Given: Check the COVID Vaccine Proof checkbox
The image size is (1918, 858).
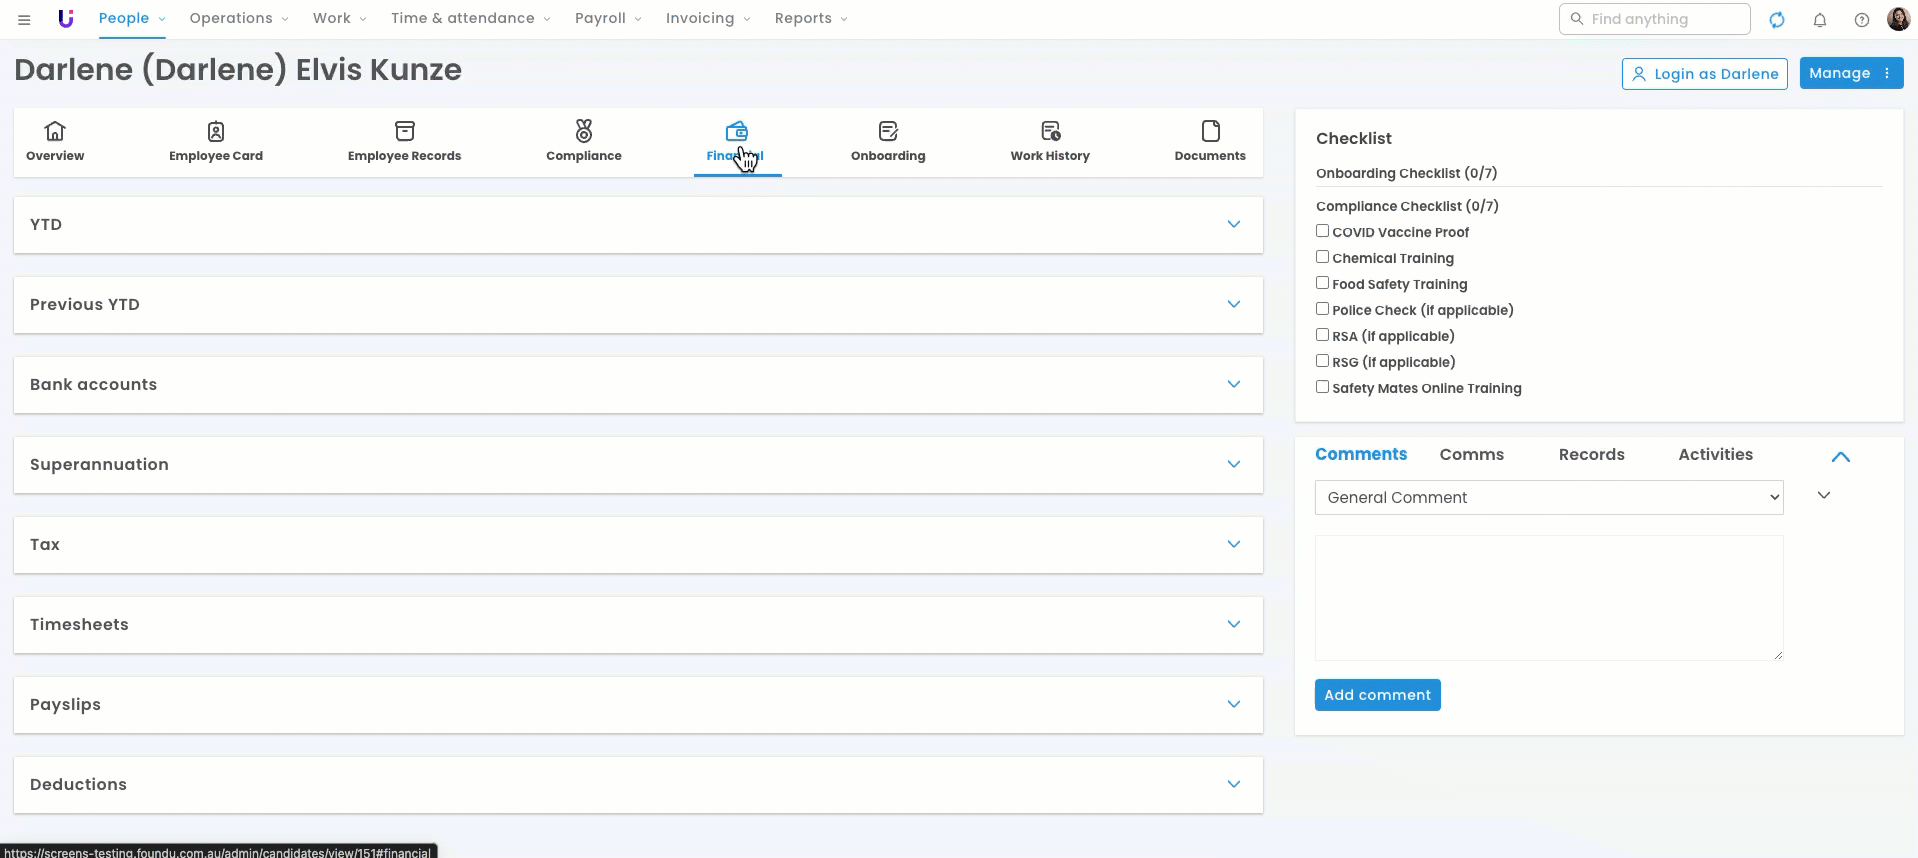Looking at the screenshot, I should tap(1322, 231).
